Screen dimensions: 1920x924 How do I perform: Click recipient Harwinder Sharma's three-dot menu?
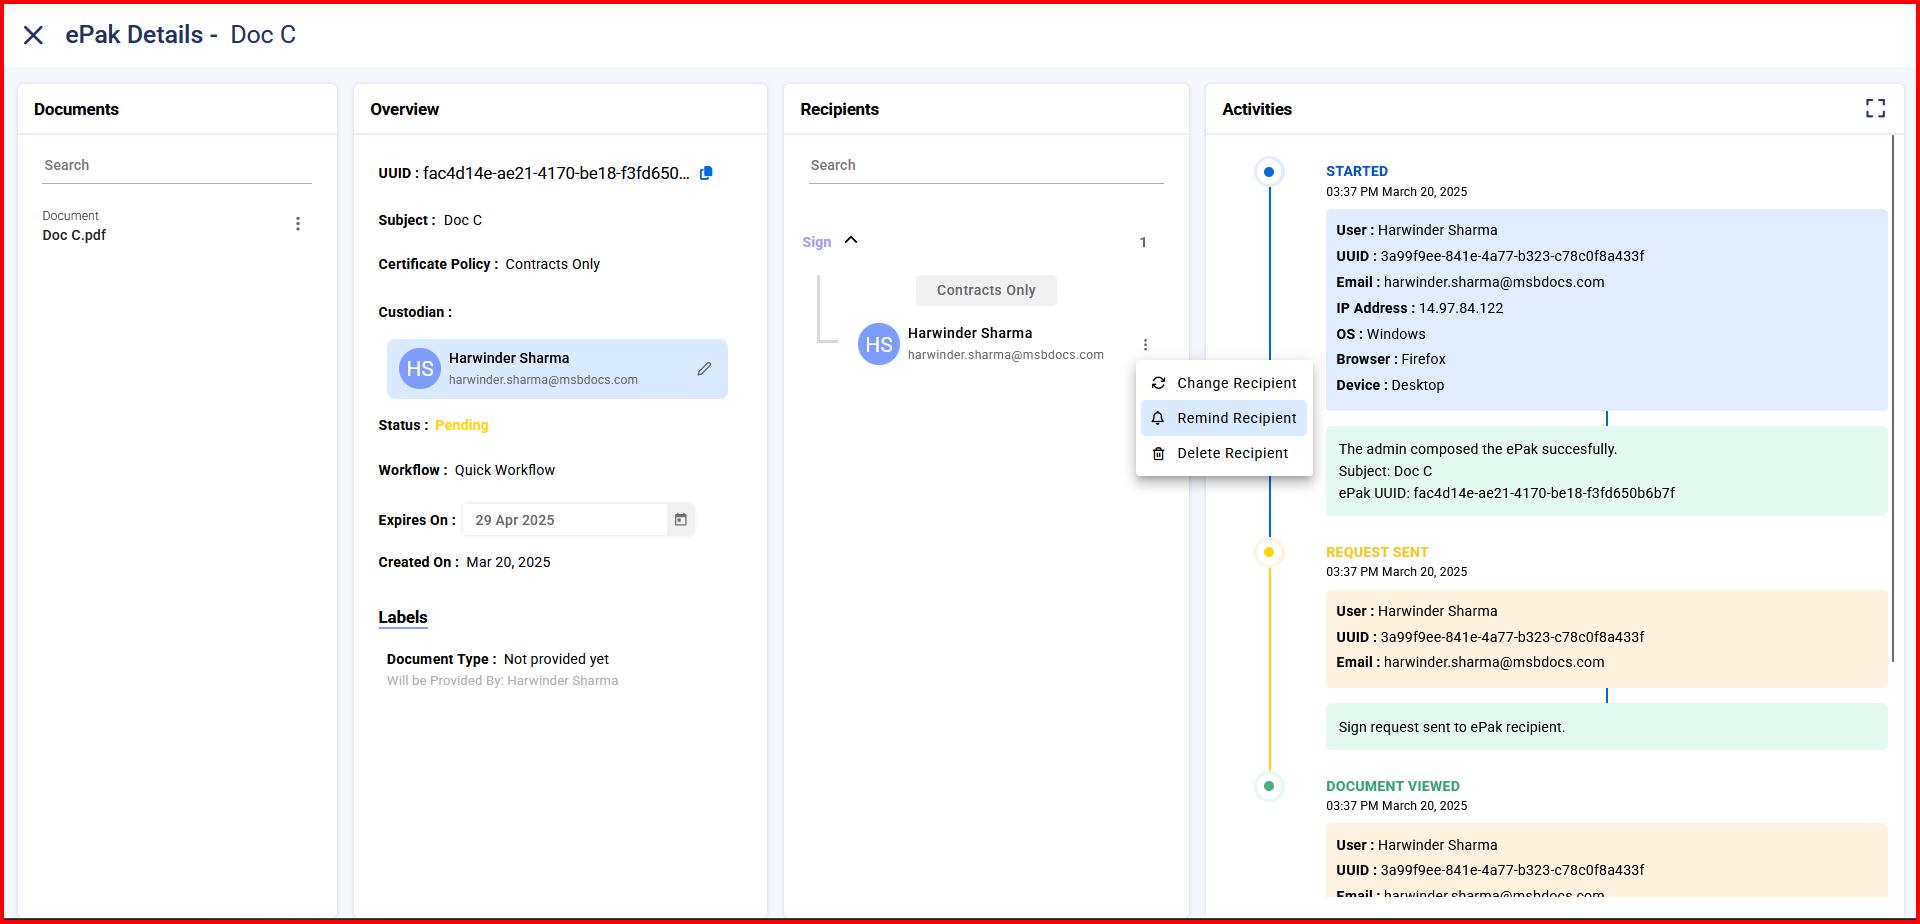[x=1145, y=345]
